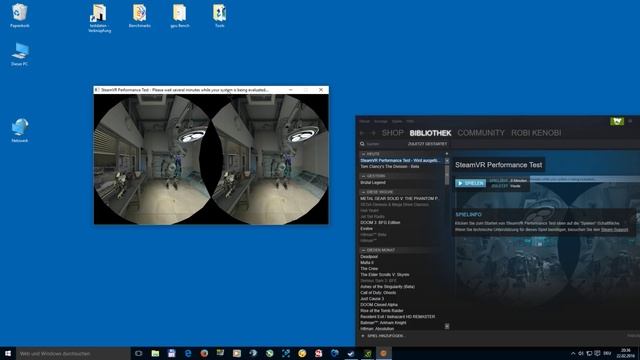Switch to the BIBLIOTHEK tab
This screenshot has width=640, height=360.
point(430,133)
